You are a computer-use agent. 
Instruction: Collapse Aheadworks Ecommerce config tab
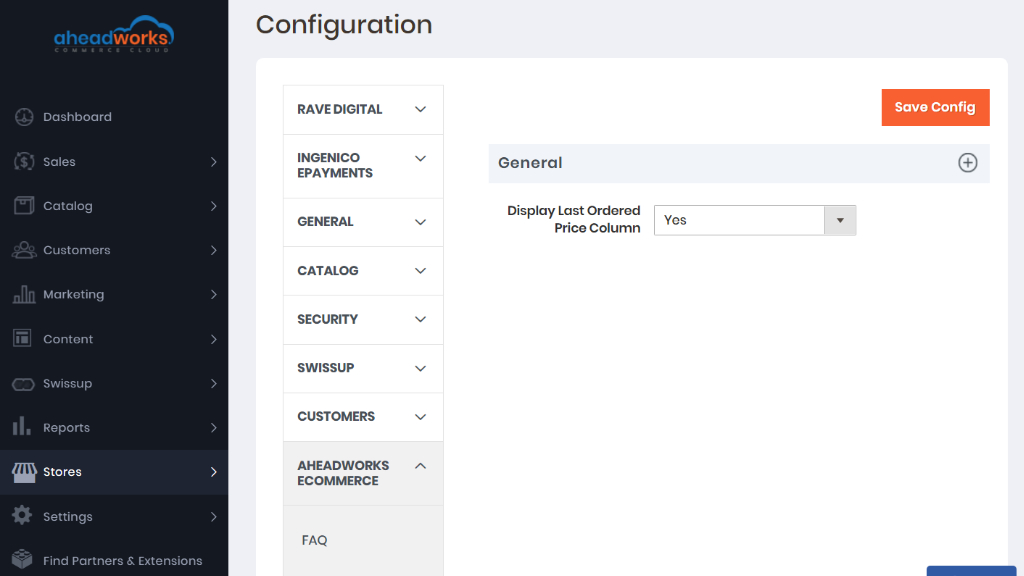coord(363,473)
